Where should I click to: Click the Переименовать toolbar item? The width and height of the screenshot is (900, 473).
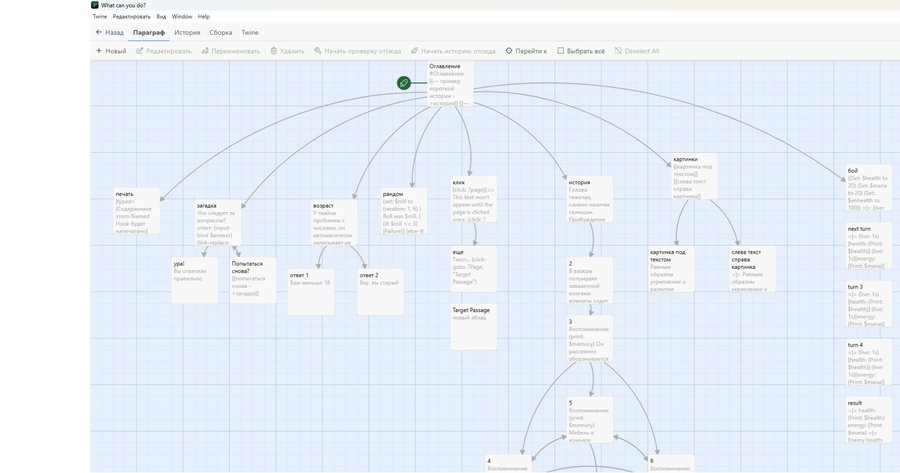pos(230,51)
